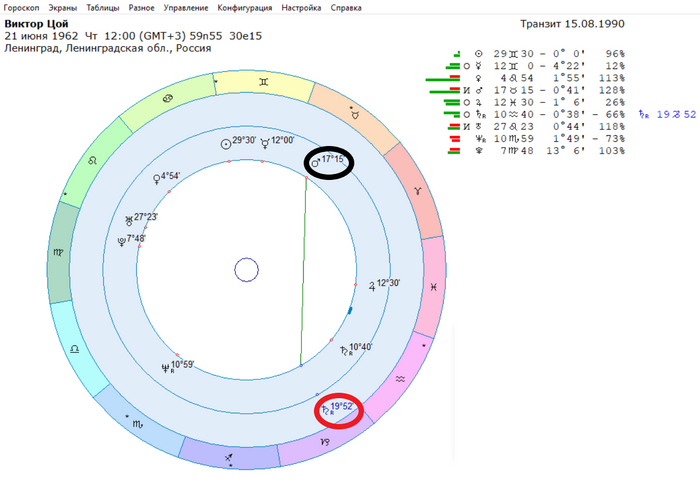Open the Разное menu
Image resolution: width=700 pixels, height=486 pixels.
coord(142,8)
